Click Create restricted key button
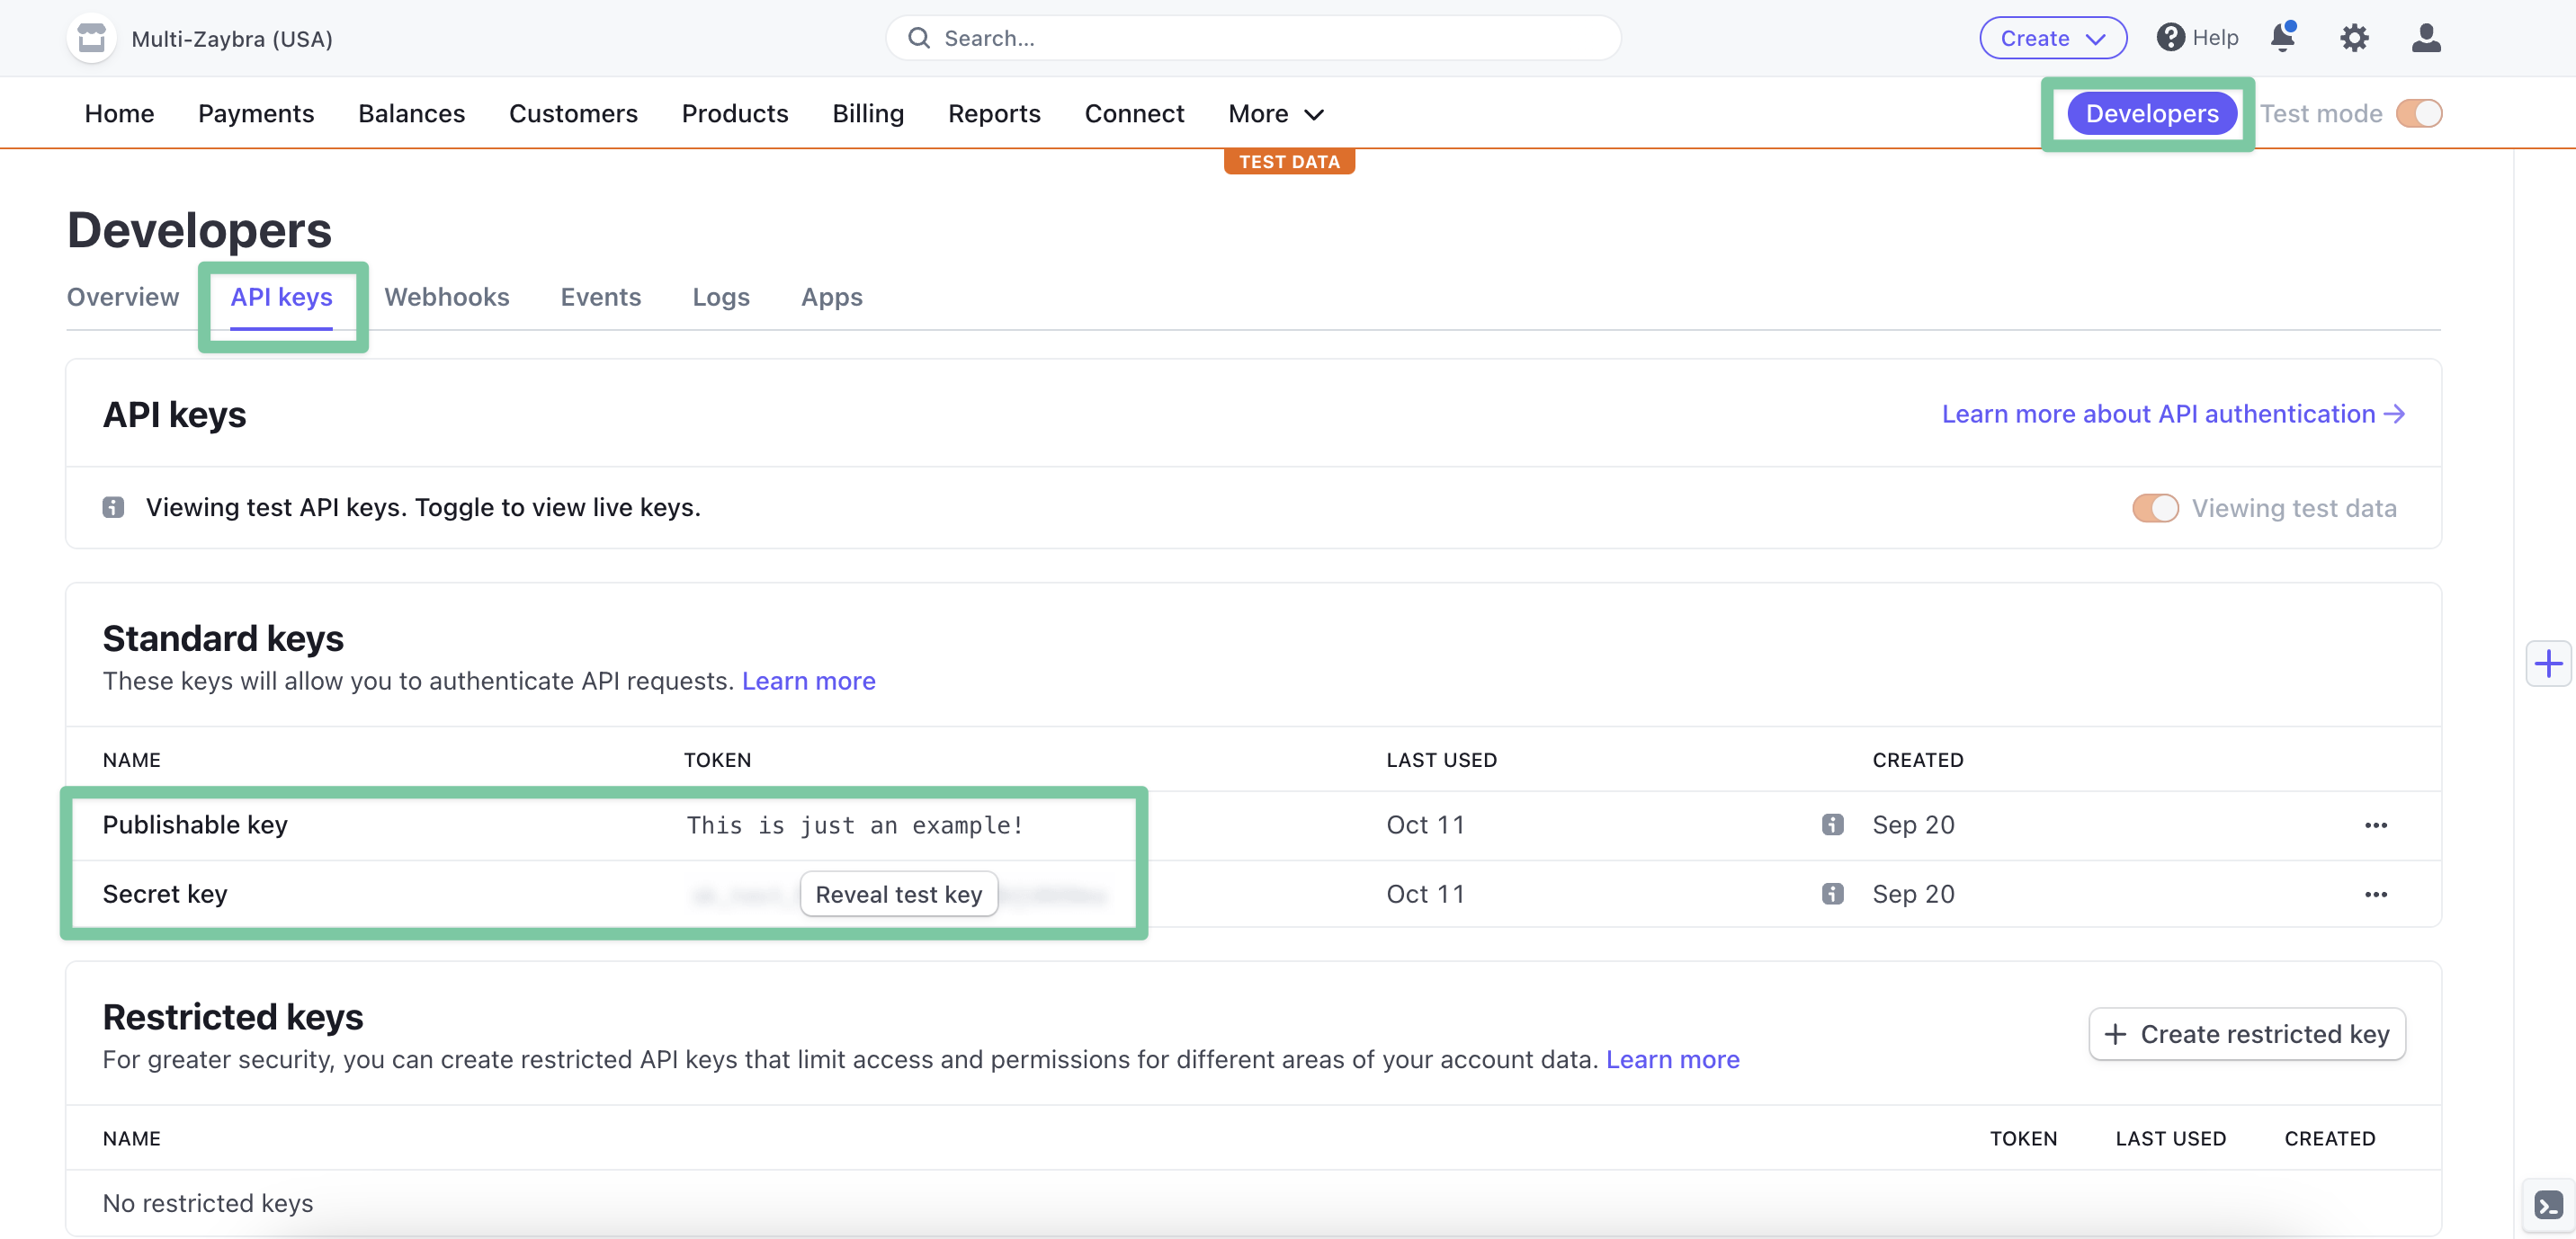The width and height of the screenshot is (2576, 1239). [2246, 1033]
